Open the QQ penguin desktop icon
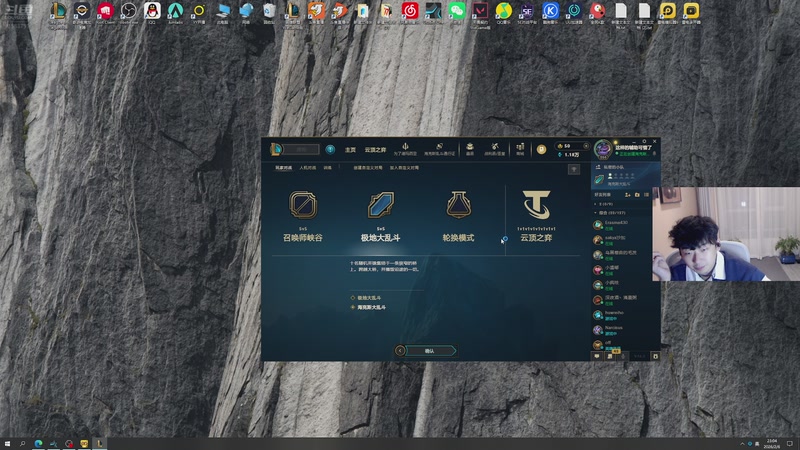 click(x=152, y=10)
